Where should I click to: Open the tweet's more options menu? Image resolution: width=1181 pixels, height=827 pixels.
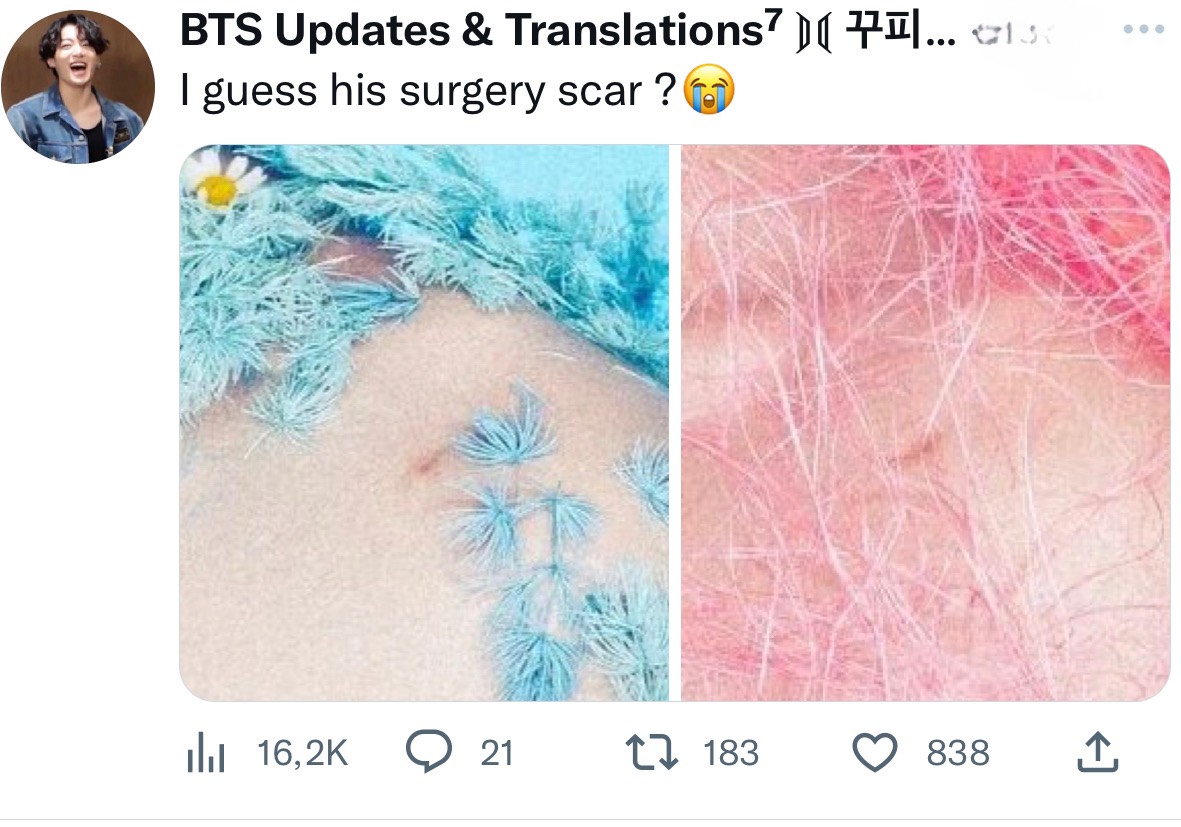click(1143, 29)
